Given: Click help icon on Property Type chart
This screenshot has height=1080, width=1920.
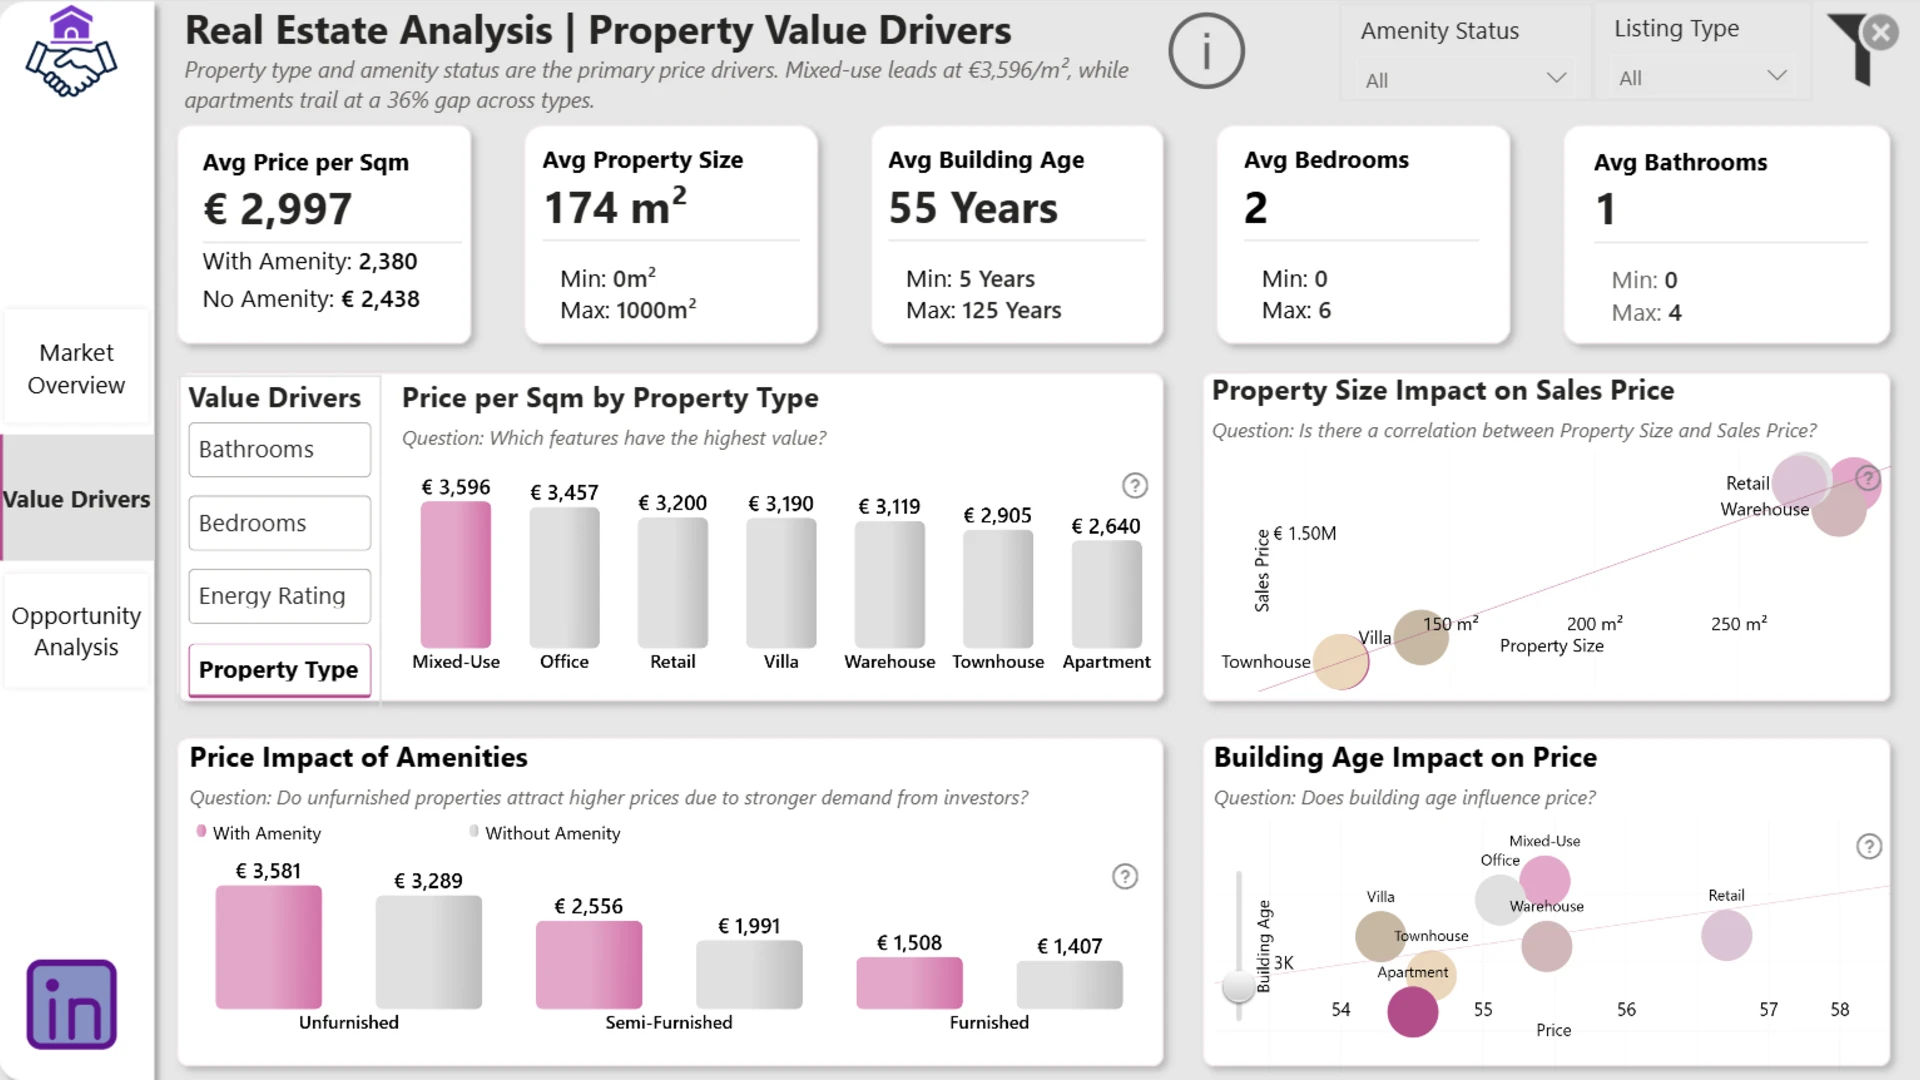Looking at the screenshot, I should (x=1134, y=486).
